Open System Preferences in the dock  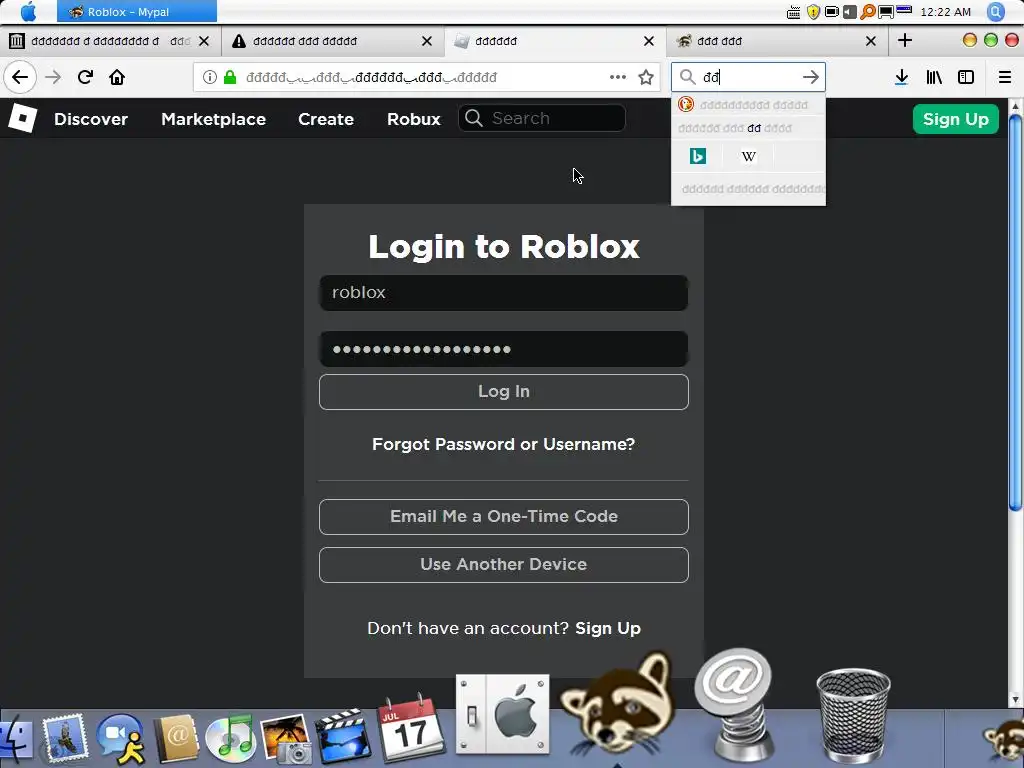[x=503, y=714]
